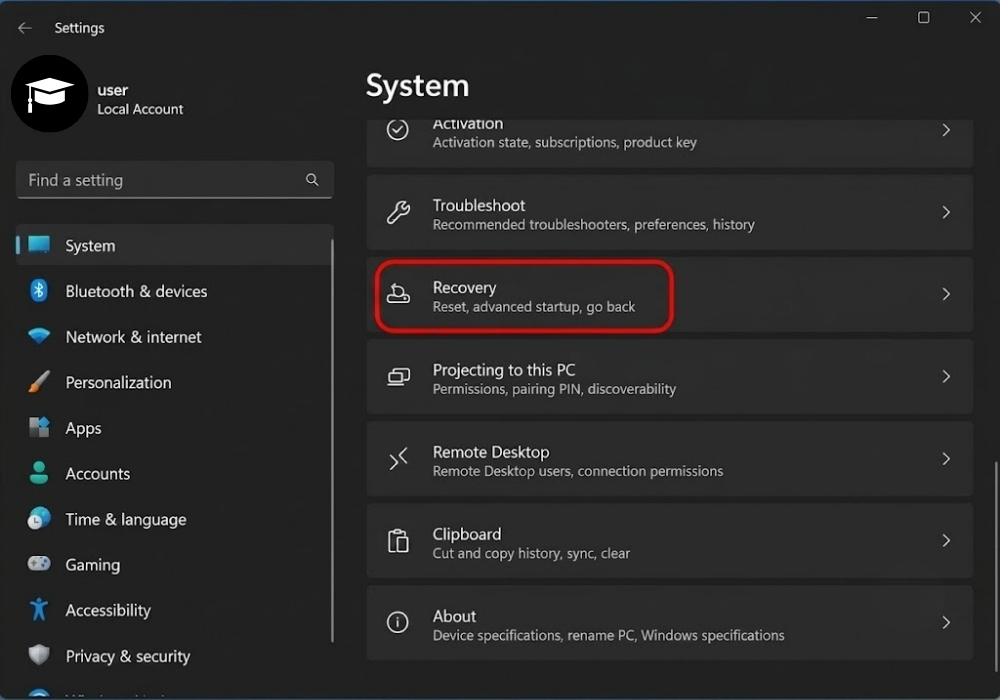Open the Troubleshoot settings title
The width and height of the screenshot is (1000, 700).
(x=479, y=205)
